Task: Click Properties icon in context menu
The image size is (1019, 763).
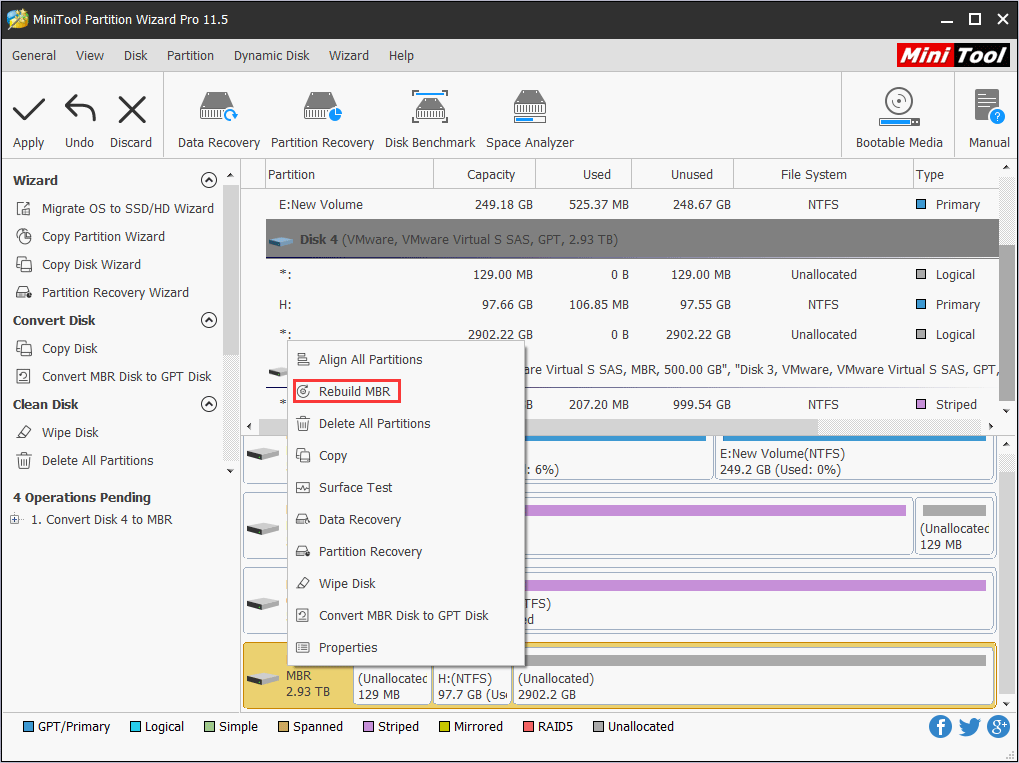Action: [x=303, y=647]
